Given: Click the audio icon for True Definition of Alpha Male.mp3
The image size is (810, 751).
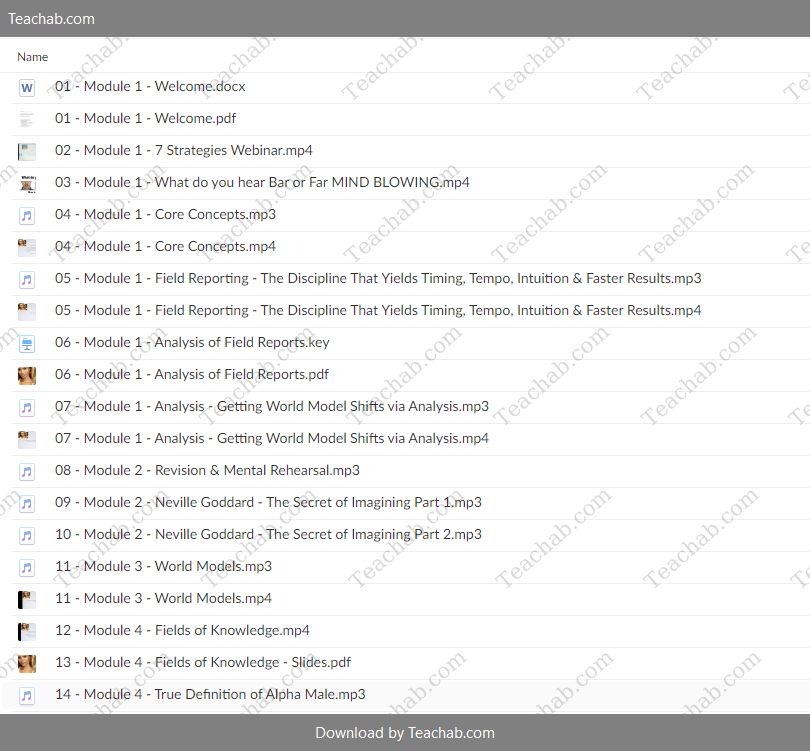Looking at the screenshot, I should tap(27, 696).
